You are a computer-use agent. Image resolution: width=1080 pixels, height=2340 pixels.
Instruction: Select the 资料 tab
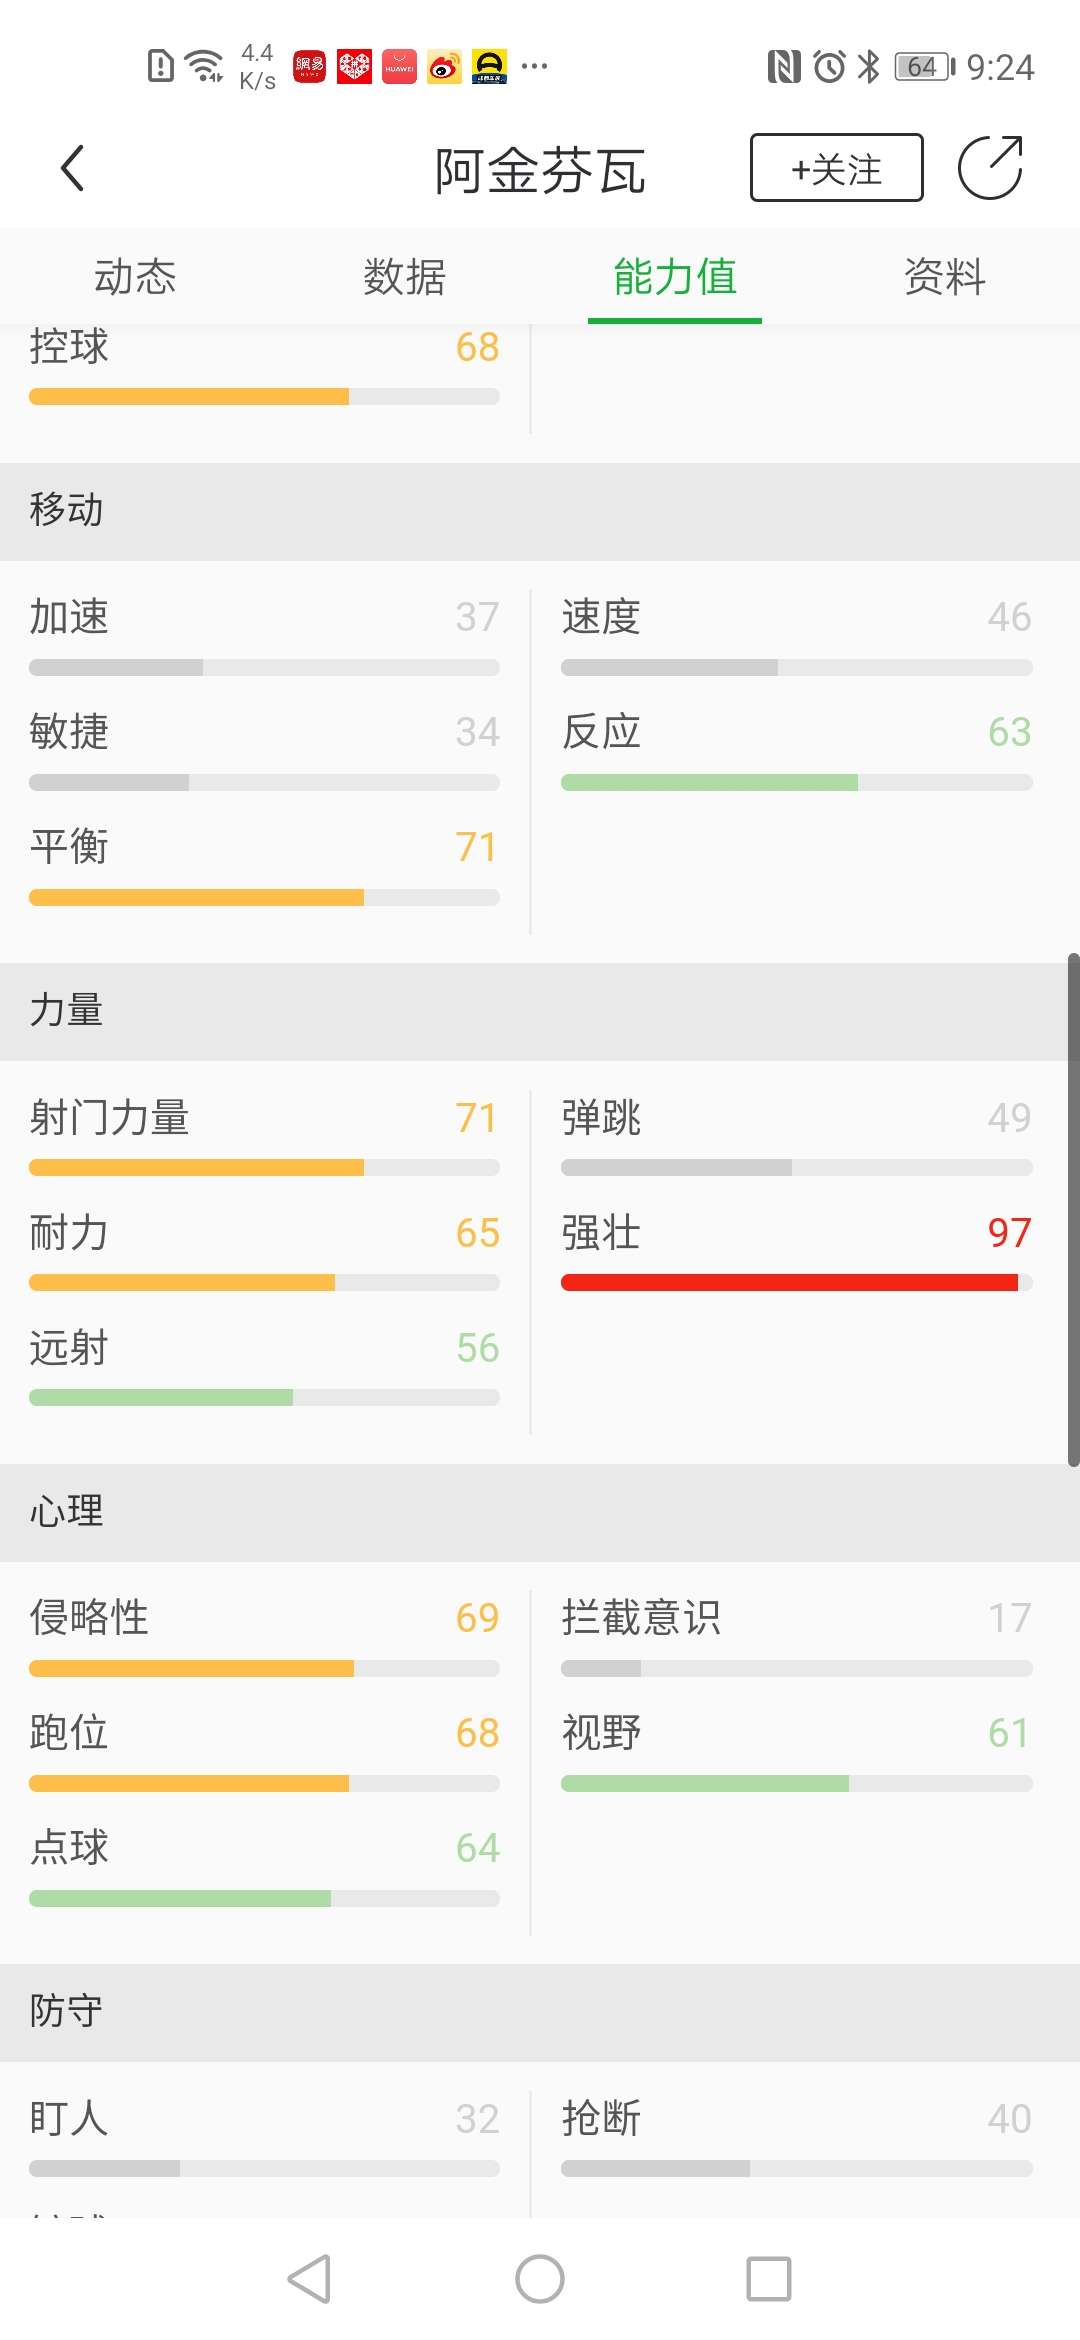(x=944, y=277)
